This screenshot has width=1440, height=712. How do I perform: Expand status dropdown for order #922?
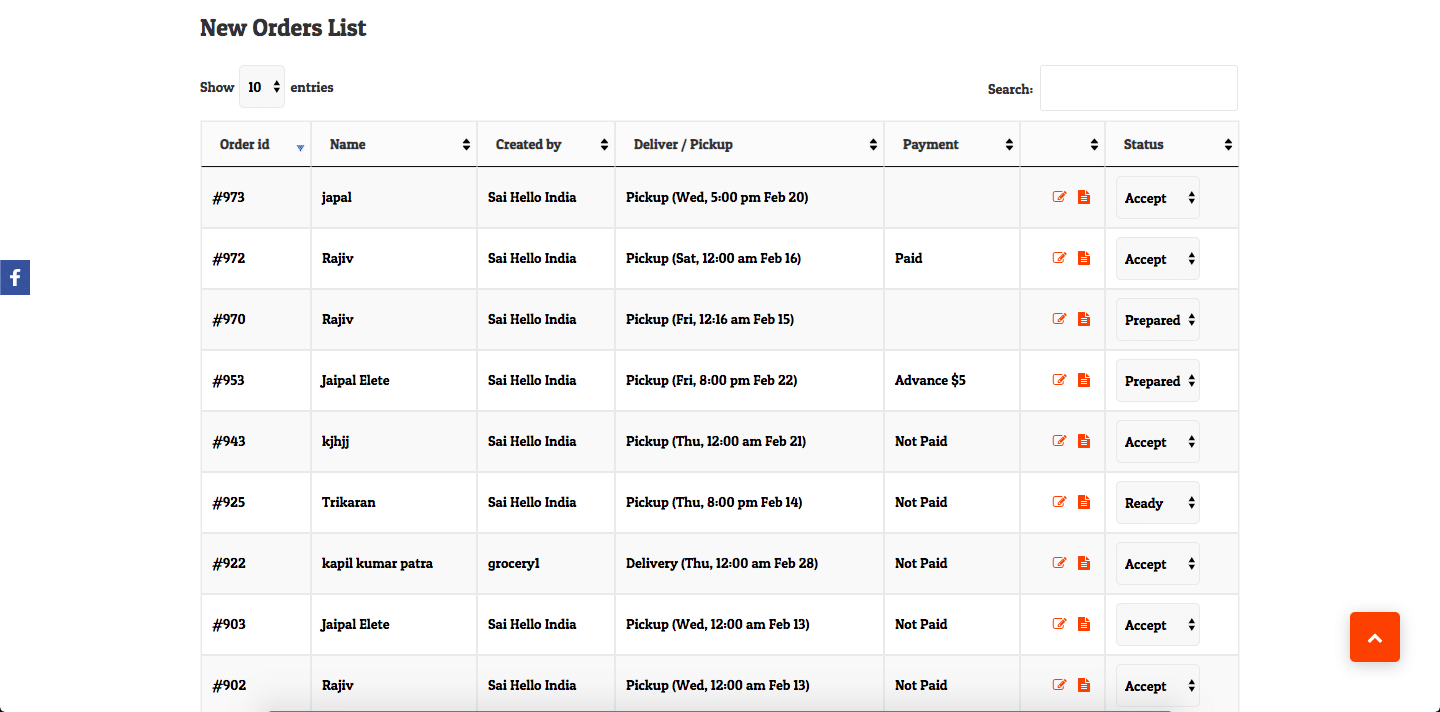(x=1157, y=564)
